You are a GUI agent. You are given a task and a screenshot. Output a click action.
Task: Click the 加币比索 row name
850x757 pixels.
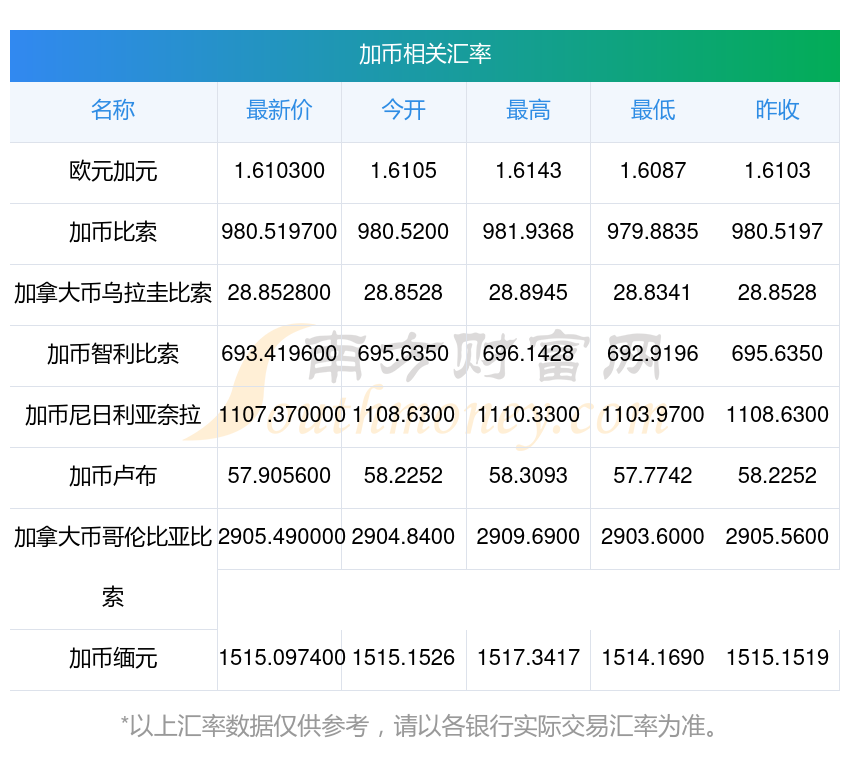113,232
